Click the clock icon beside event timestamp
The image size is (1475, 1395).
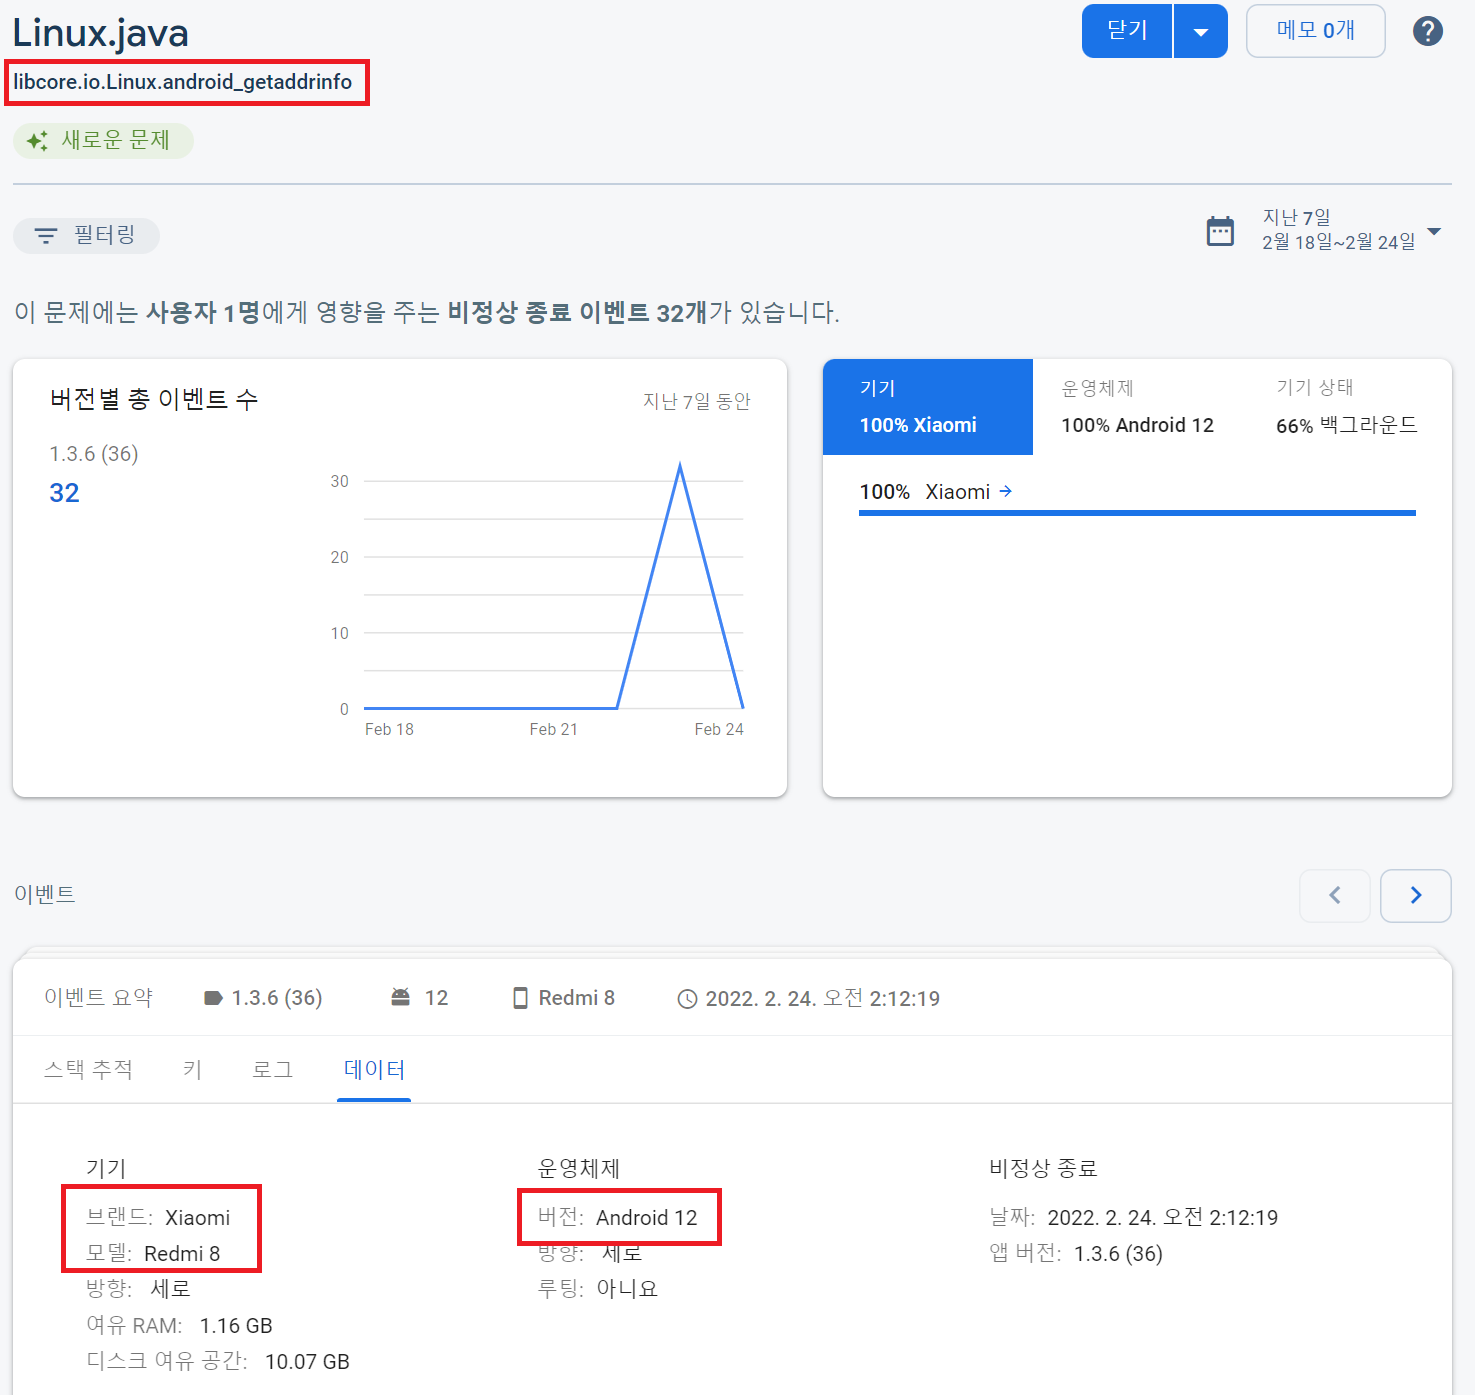pos(687,999)
